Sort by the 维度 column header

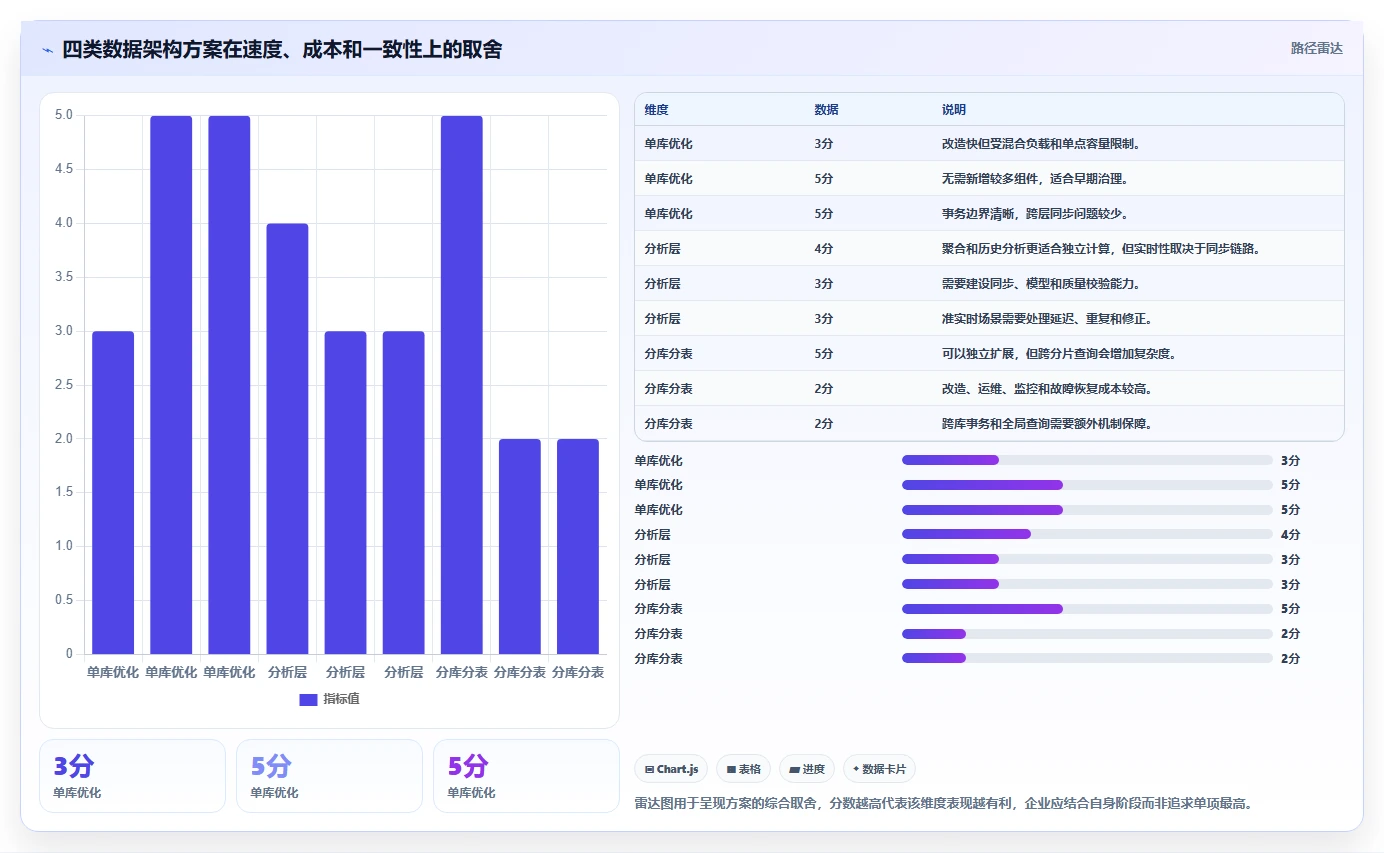(x=657, y=109)
